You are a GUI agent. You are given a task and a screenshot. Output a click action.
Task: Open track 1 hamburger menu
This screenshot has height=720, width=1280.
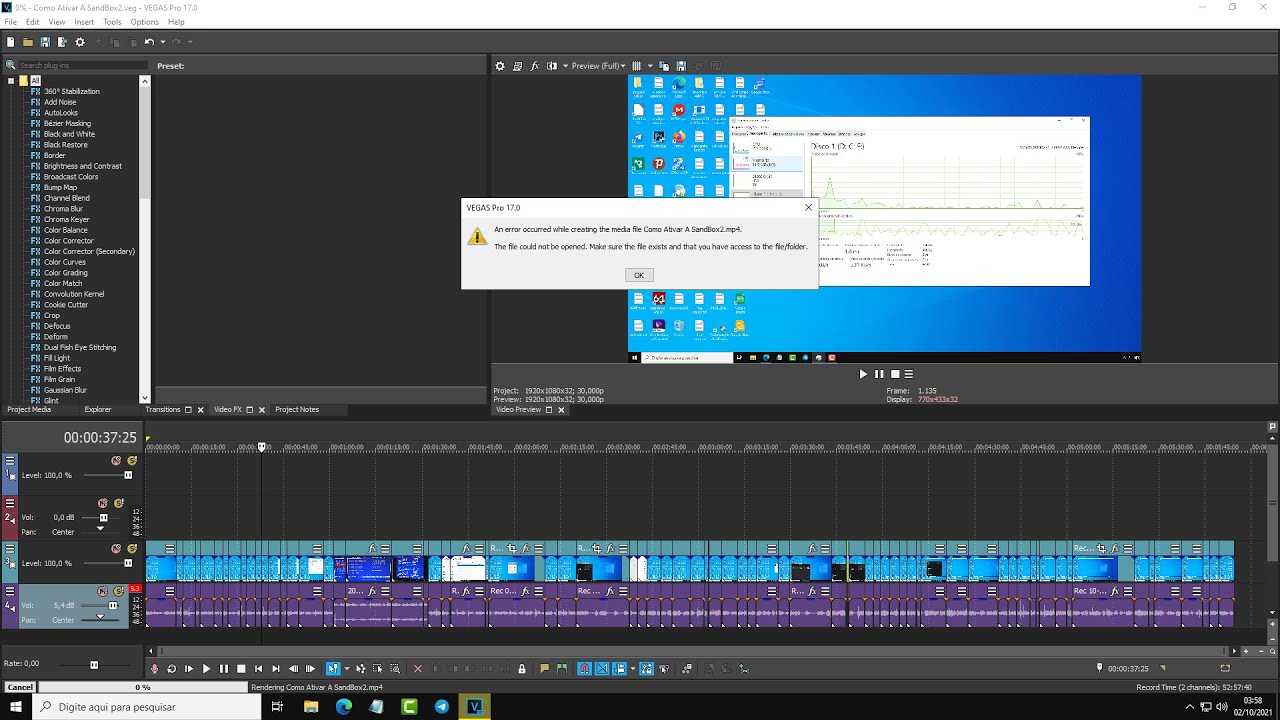[x=10, y=461]
